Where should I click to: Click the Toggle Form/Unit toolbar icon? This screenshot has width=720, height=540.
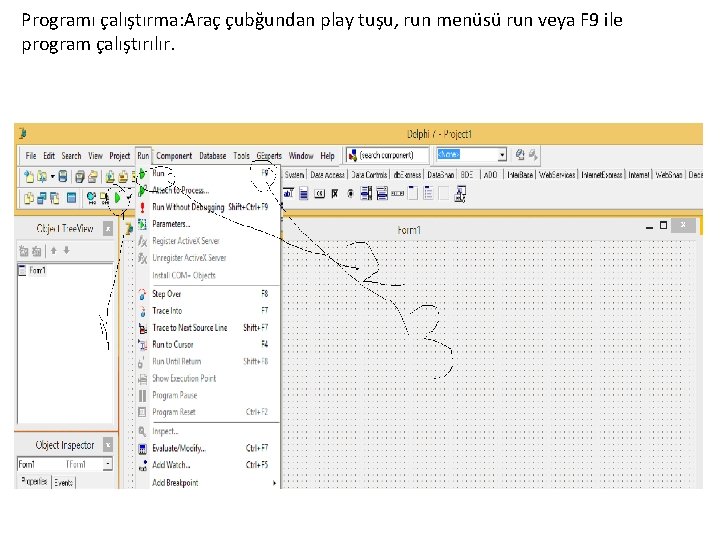point(54,198)
